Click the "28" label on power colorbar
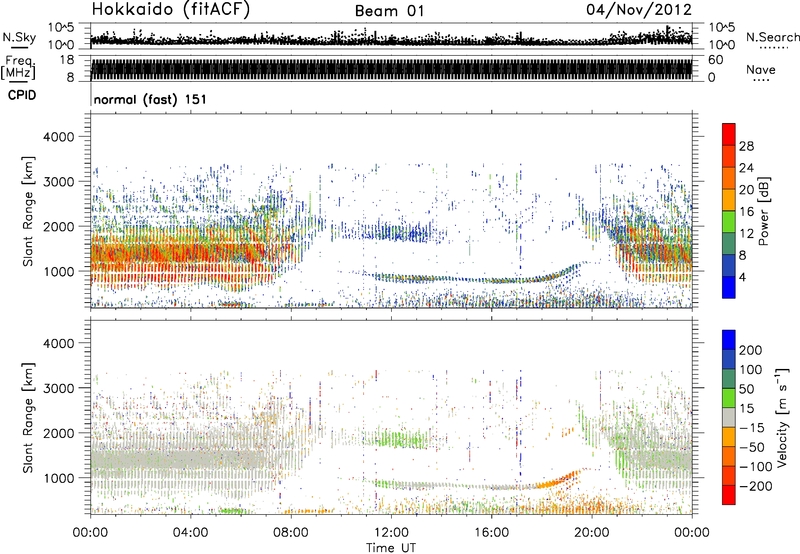Viewport: 800px width, 554px height. (x=746, y=146)
